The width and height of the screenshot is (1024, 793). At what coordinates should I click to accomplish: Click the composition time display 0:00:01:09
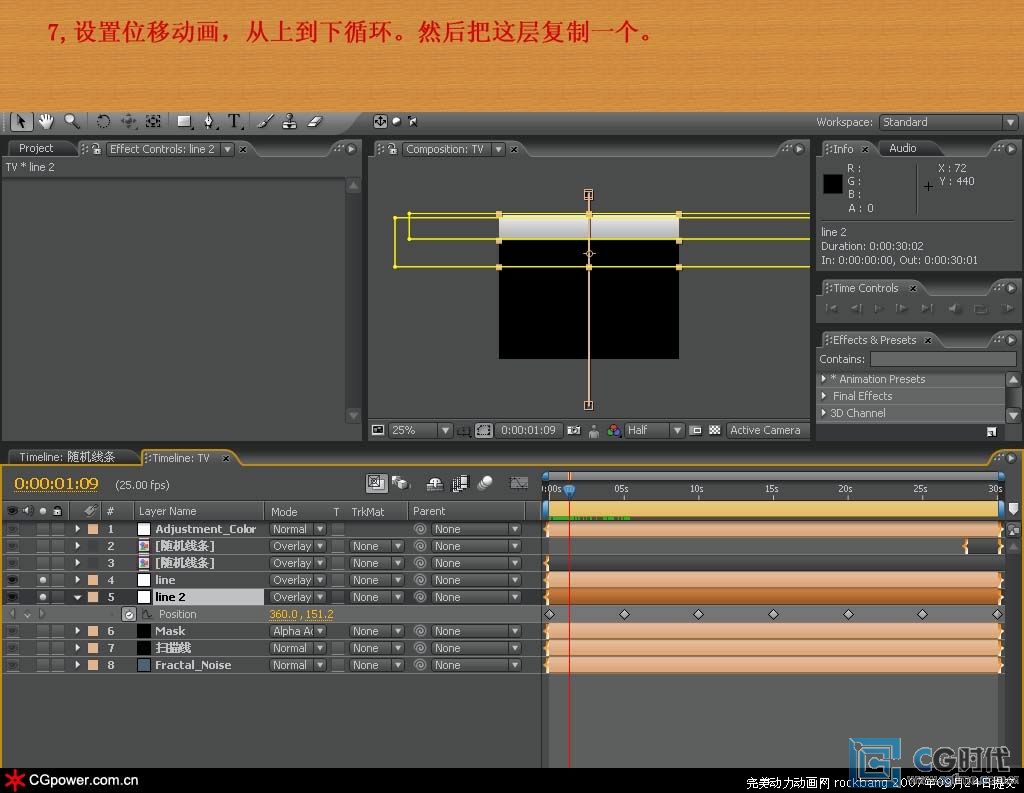528,430
